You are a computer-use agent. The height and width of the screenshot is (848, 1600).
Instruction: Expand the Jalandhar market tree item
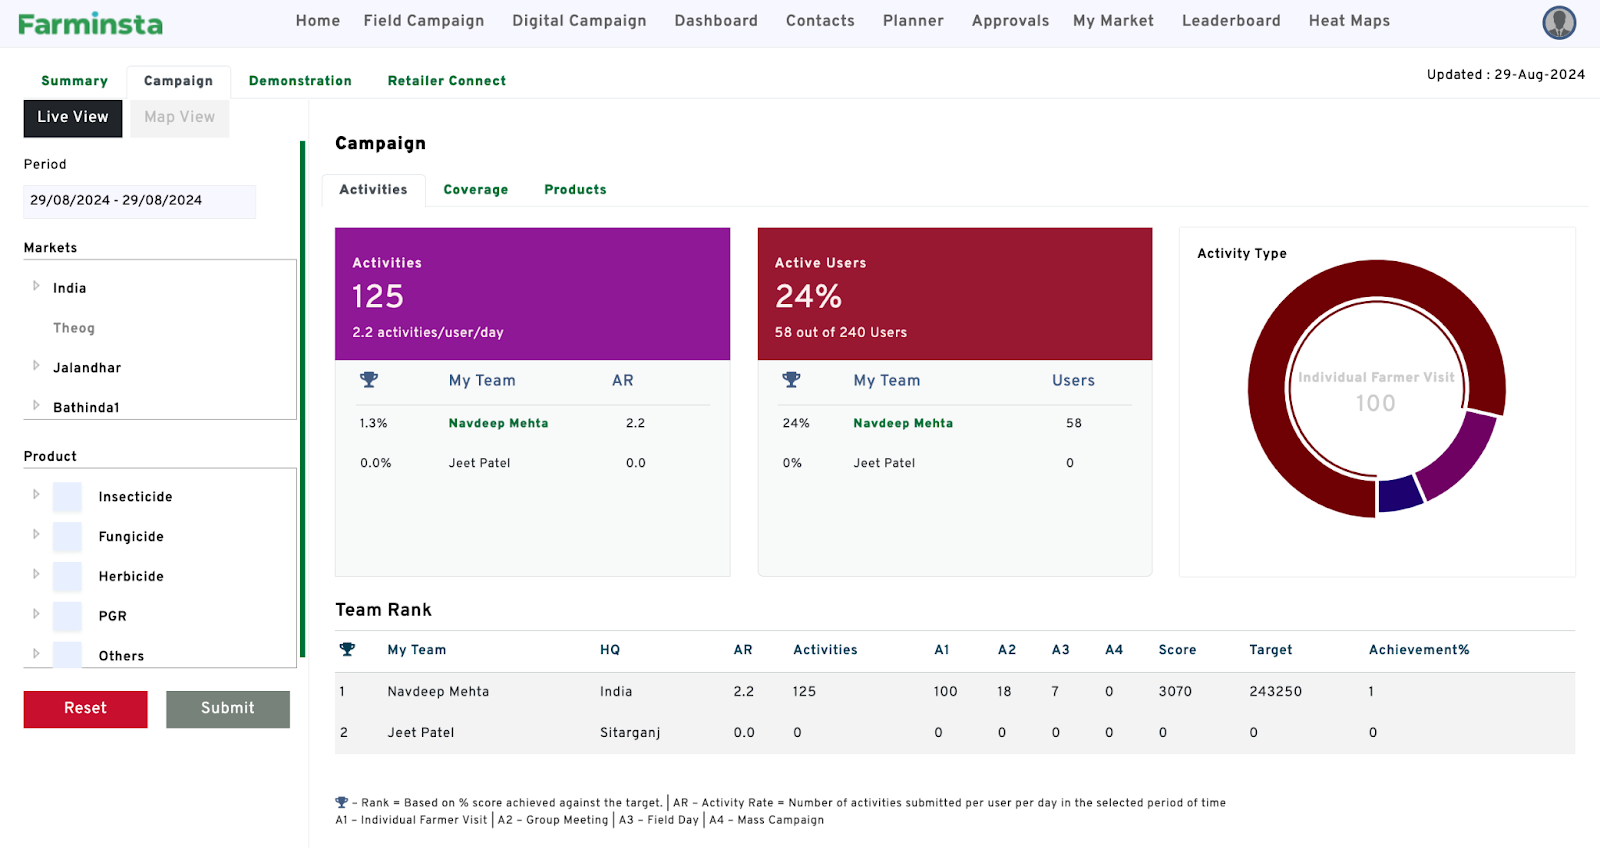tap(36, 366)
